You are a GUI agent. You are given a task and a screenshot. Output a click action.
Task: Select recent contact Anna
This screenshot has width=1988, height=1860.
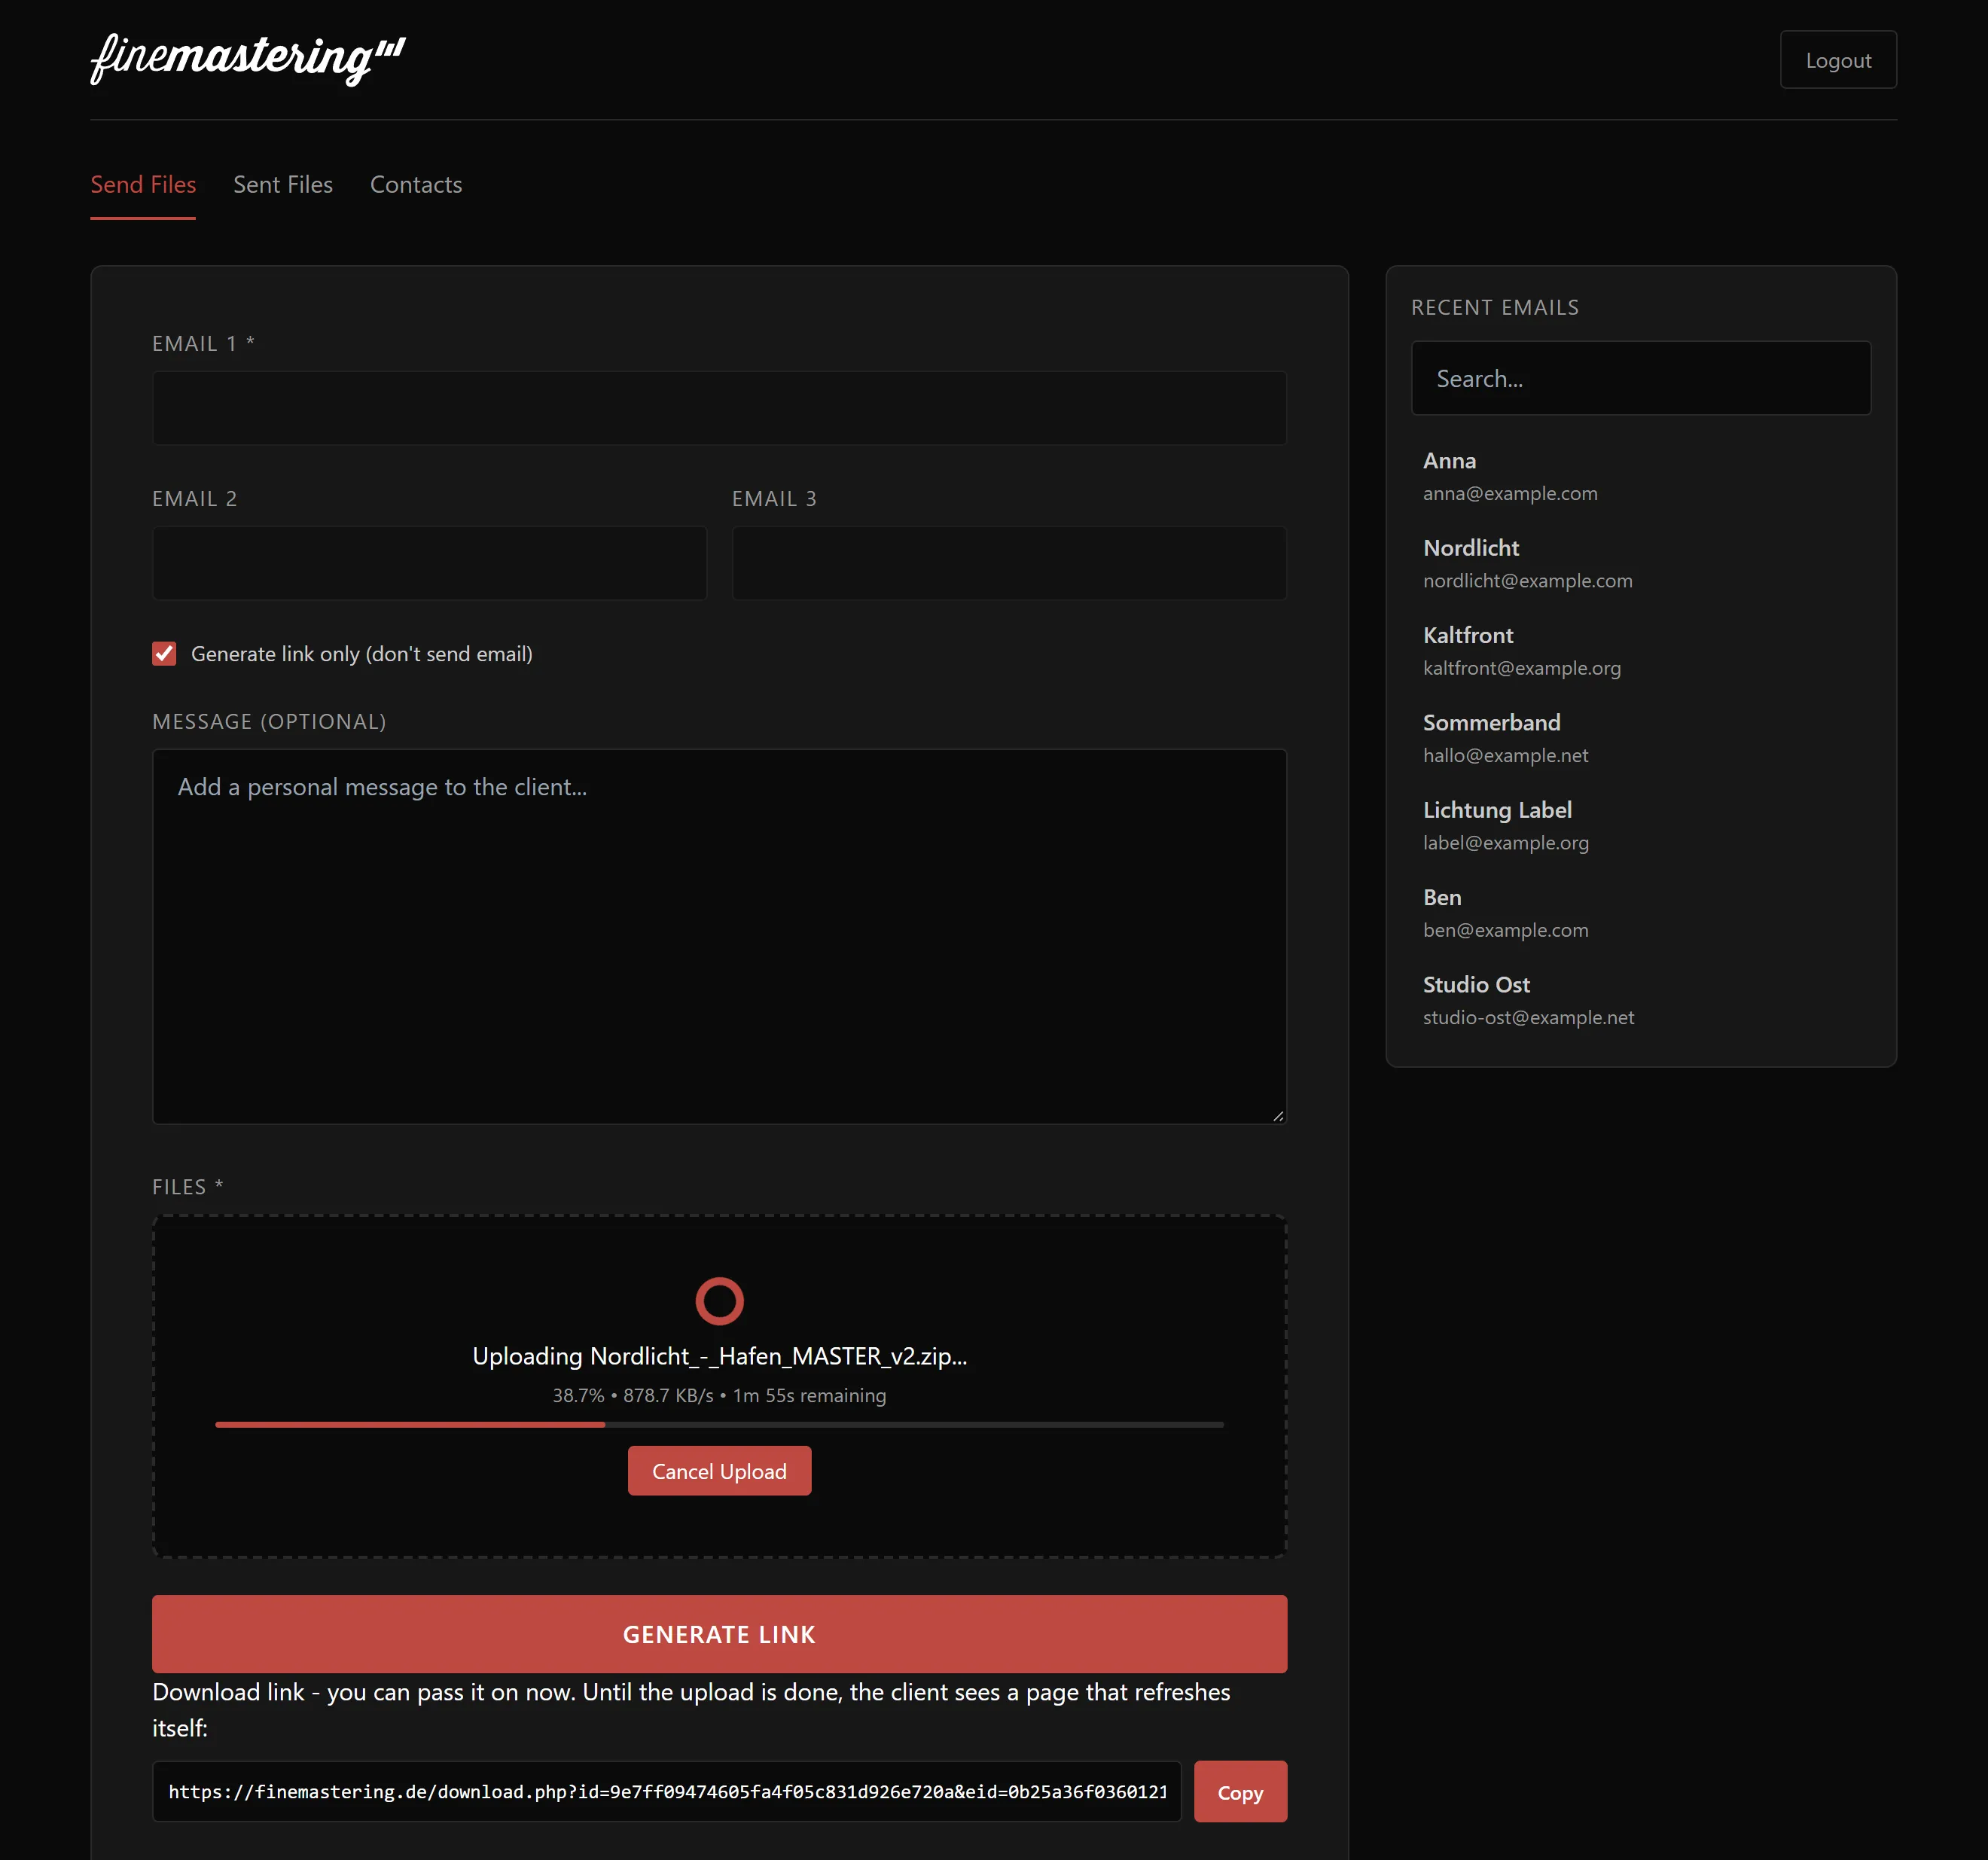point(1640,476)
